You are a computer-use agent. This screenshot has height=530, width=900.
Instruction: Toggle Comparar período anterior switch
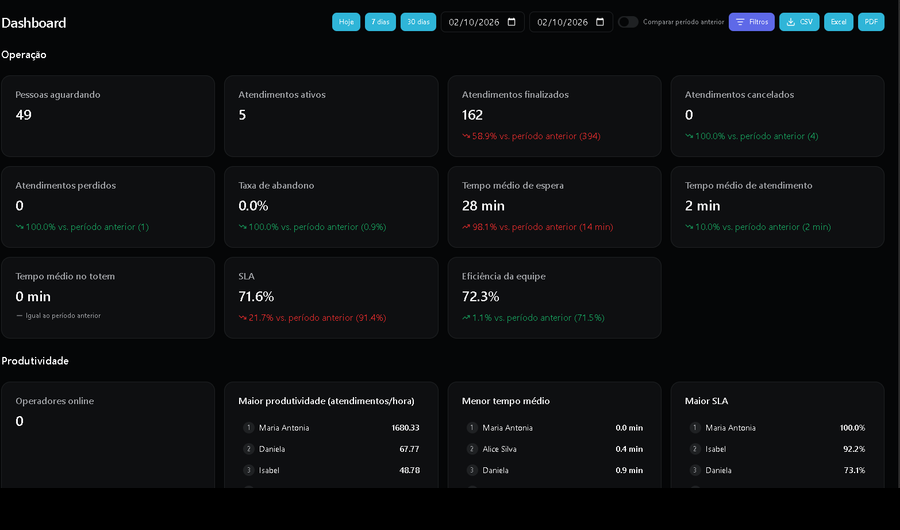click(x=628, y=22)
